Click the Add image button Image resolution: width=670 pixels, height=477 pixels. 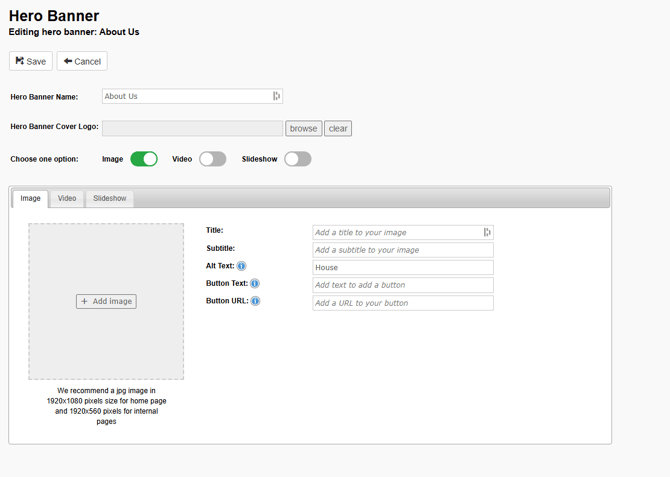pyautogui.click(x=106, y=301)
